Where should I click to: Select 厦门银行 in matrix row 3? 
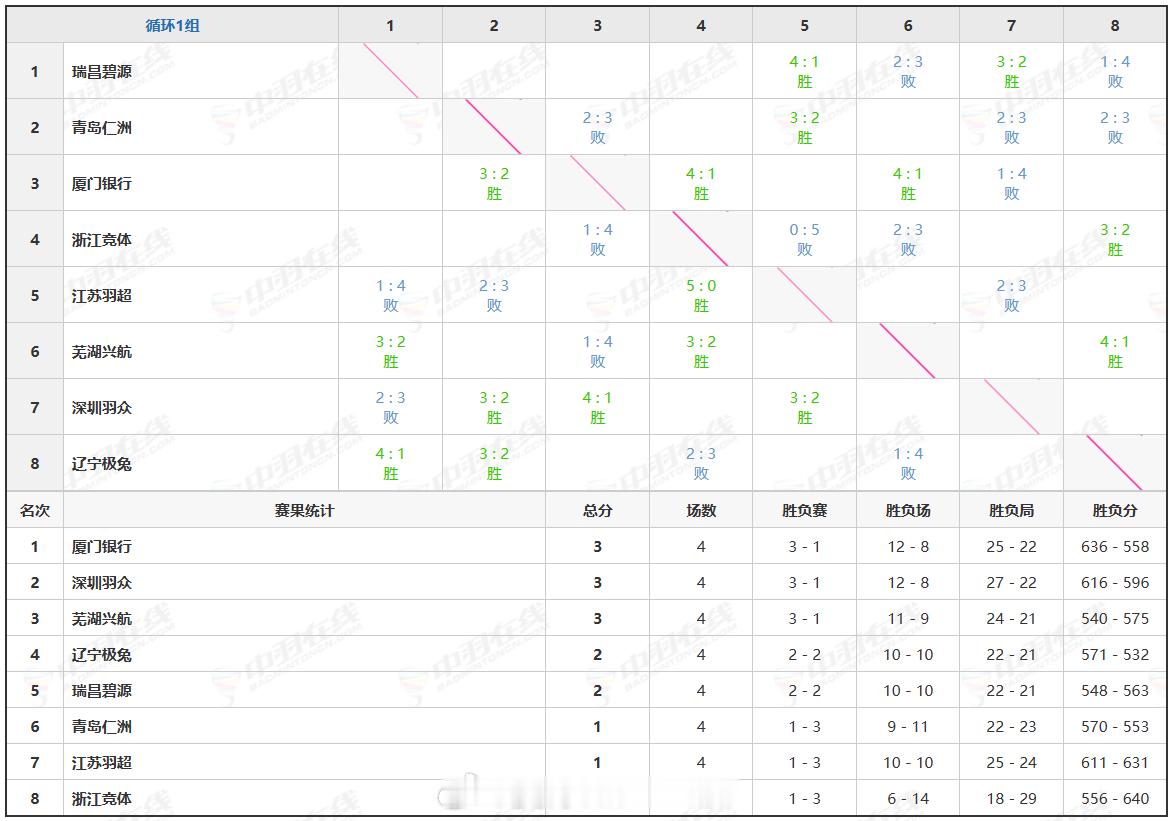102,184
